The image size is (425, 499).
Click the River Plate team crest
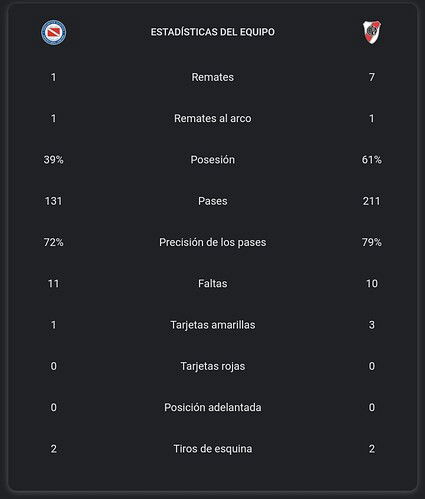click(x=372, y=32)
